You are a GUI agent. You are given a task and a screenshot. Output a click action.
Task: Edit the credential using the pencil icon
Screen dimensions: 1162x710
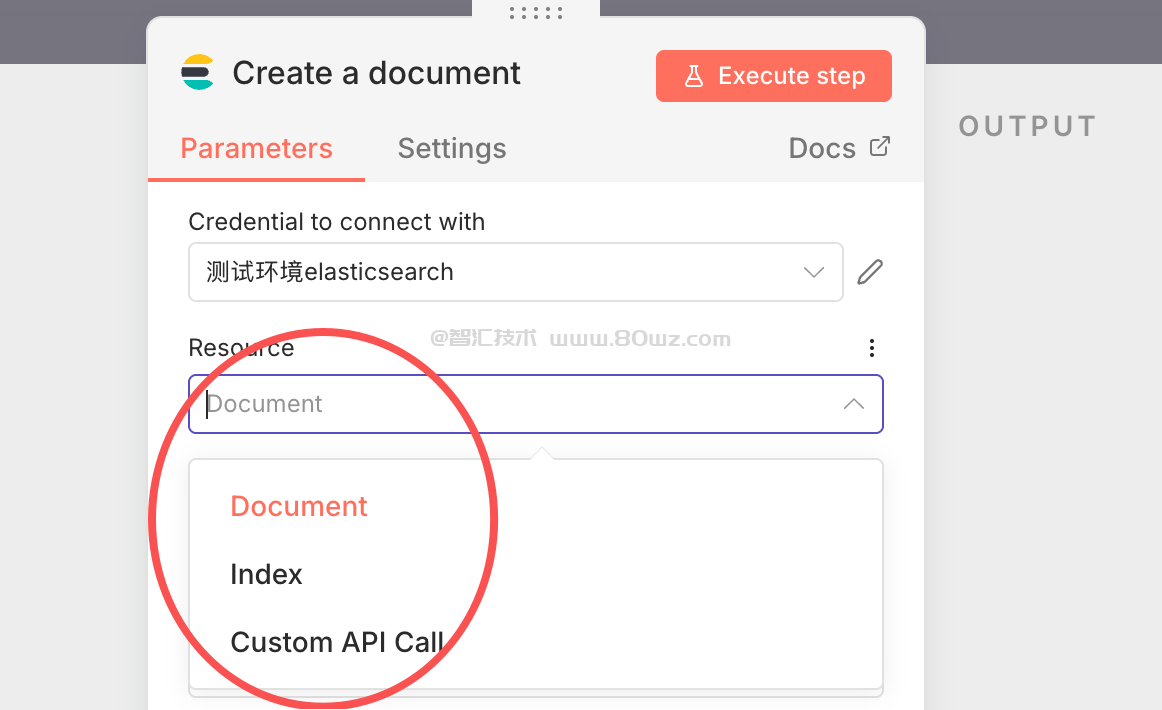click(x=870, y=272)
